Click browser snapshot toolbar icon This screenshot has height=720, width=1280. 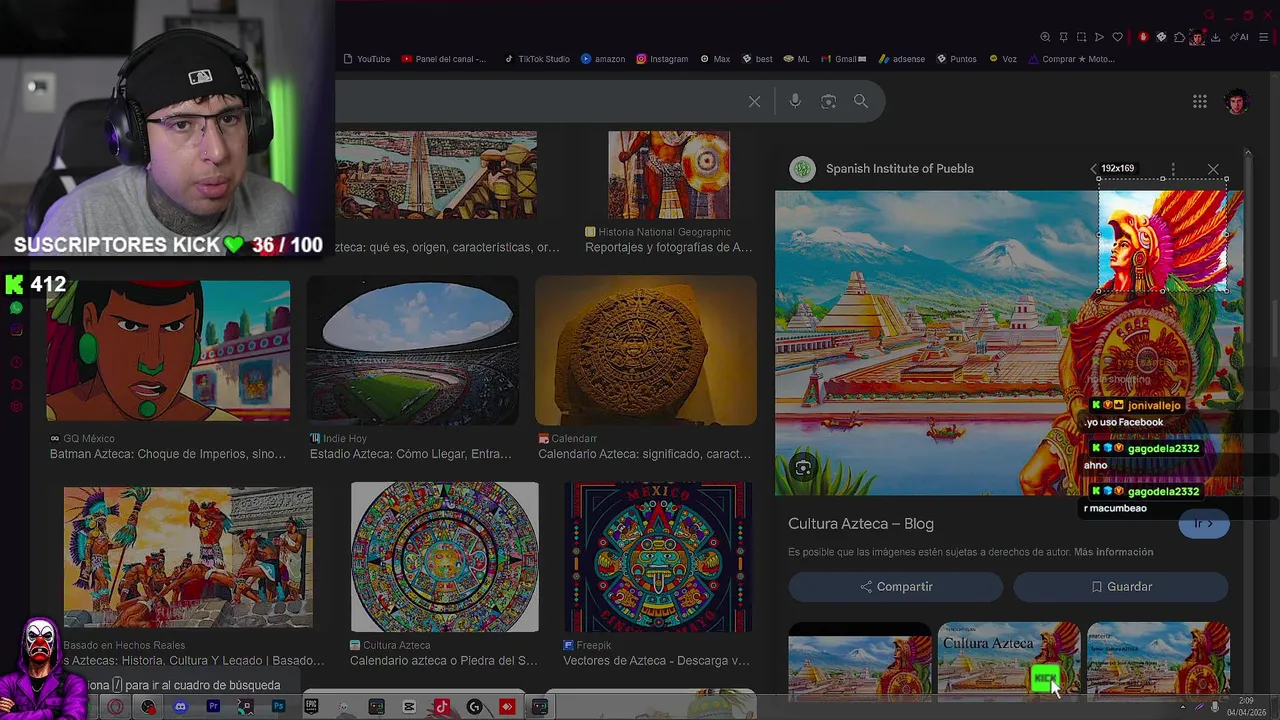[1081, 37]
